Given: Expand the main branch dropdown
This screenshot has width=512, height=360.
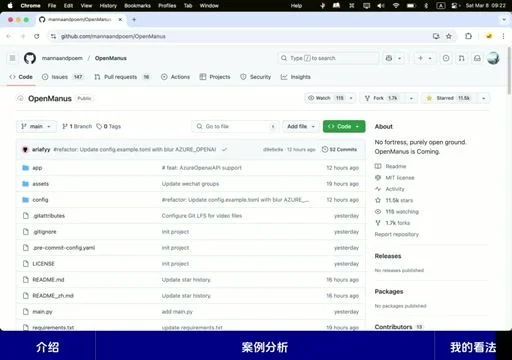Looking at the screenshot, I should point(36,126).
